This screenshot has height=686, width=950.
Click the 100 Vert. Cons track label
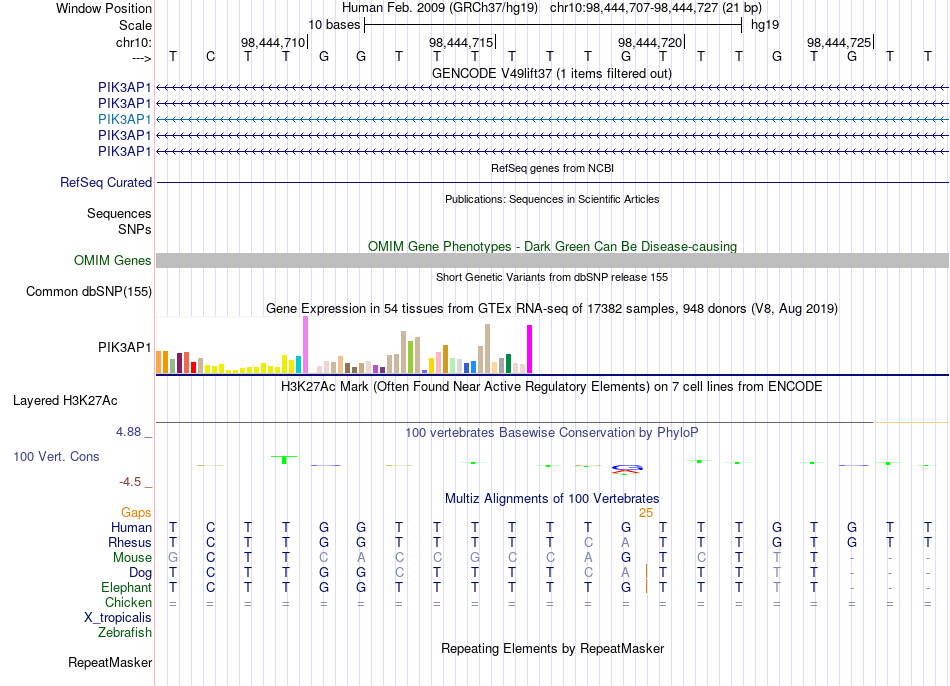[x=56, y=456]
